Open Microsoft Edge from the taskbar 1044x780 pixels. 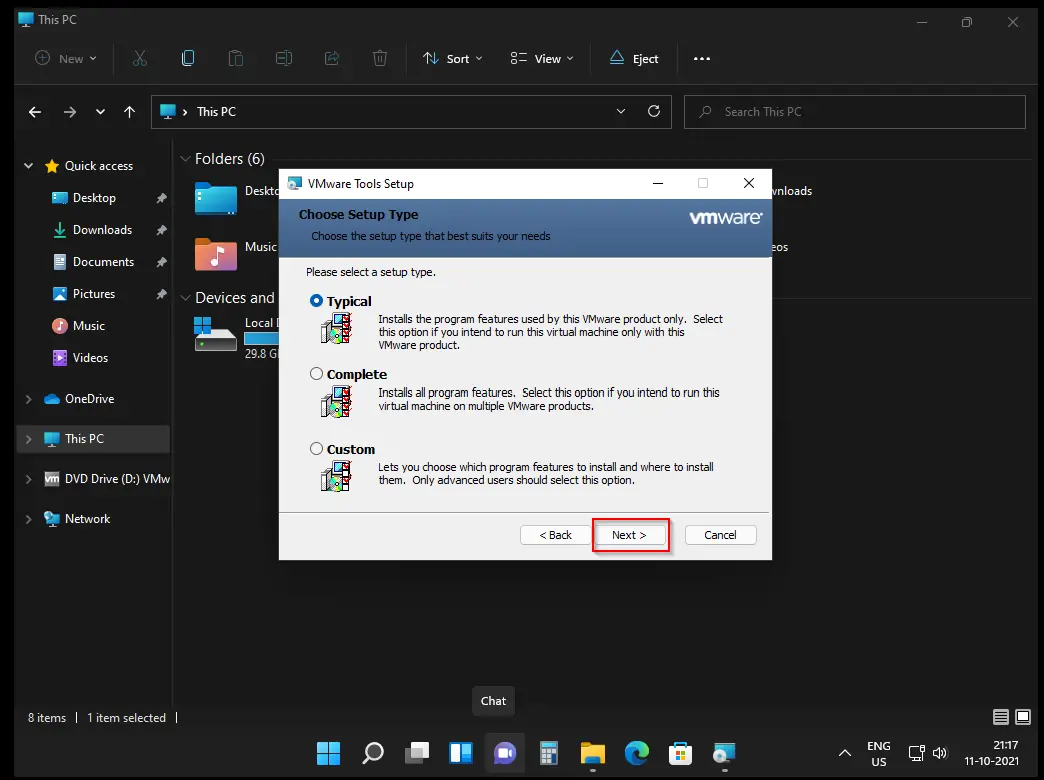click(x=637, y=753)
